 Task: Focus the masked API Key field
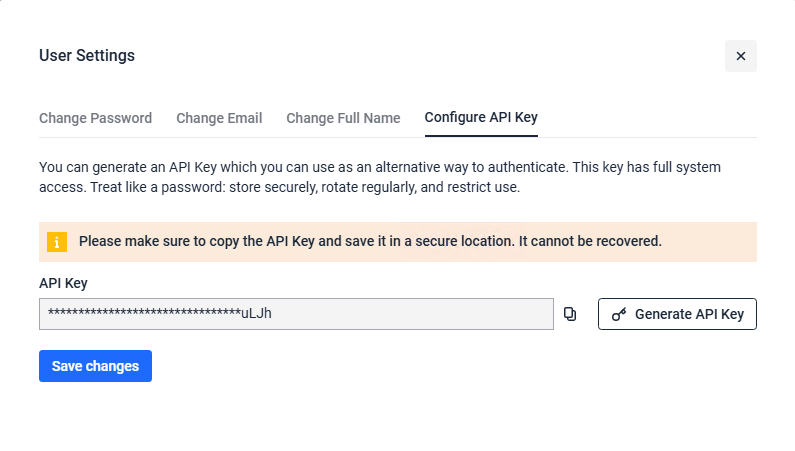point(400,314)
